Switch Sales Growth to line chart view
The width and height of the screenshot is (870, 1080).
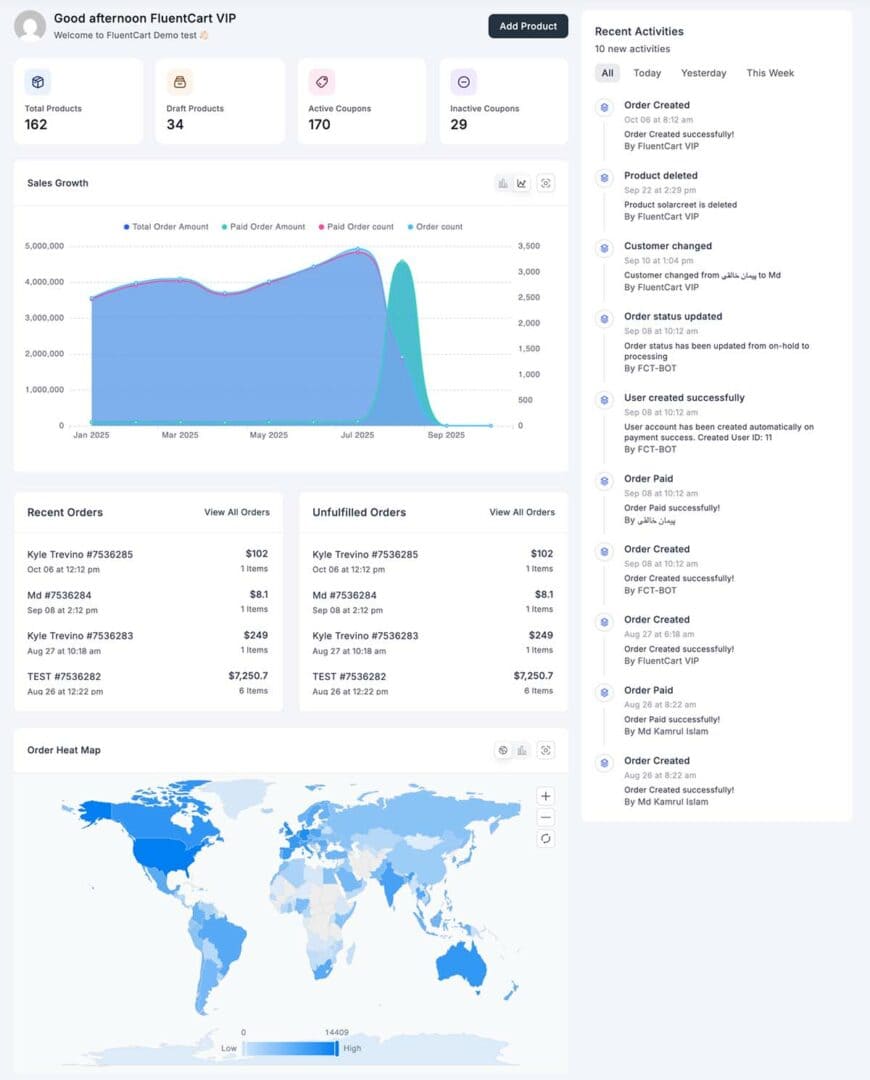(521, 183)
